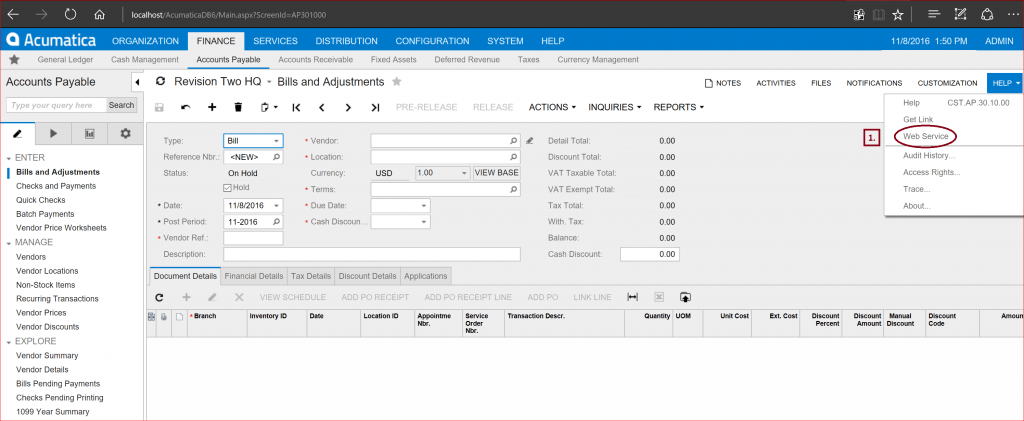Open the FINANCE module tab
The width and height of the screenshot is (1024, 421).
[216, 40]
